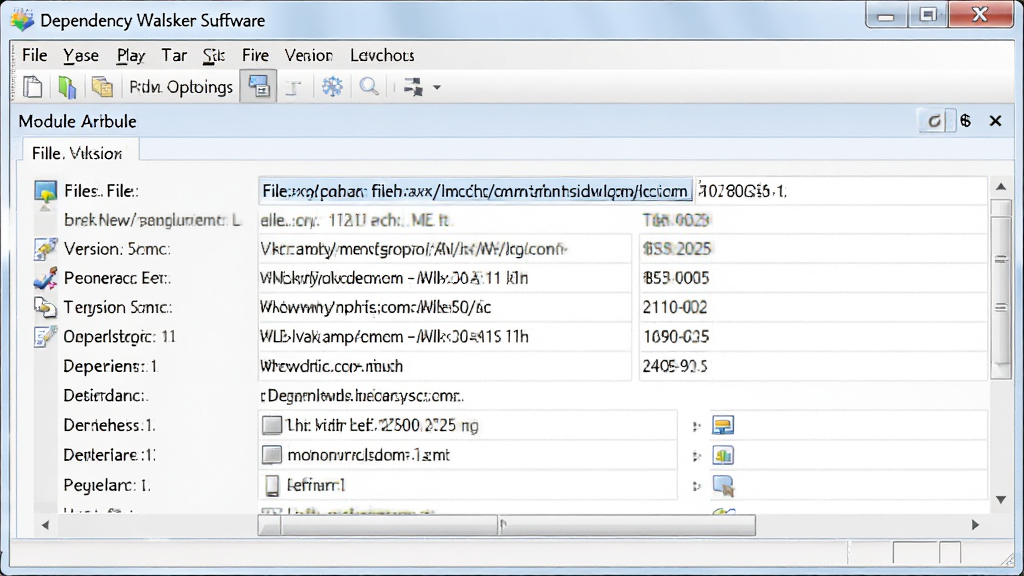
Task: Open the Venion menu
Action: [308, 56]
